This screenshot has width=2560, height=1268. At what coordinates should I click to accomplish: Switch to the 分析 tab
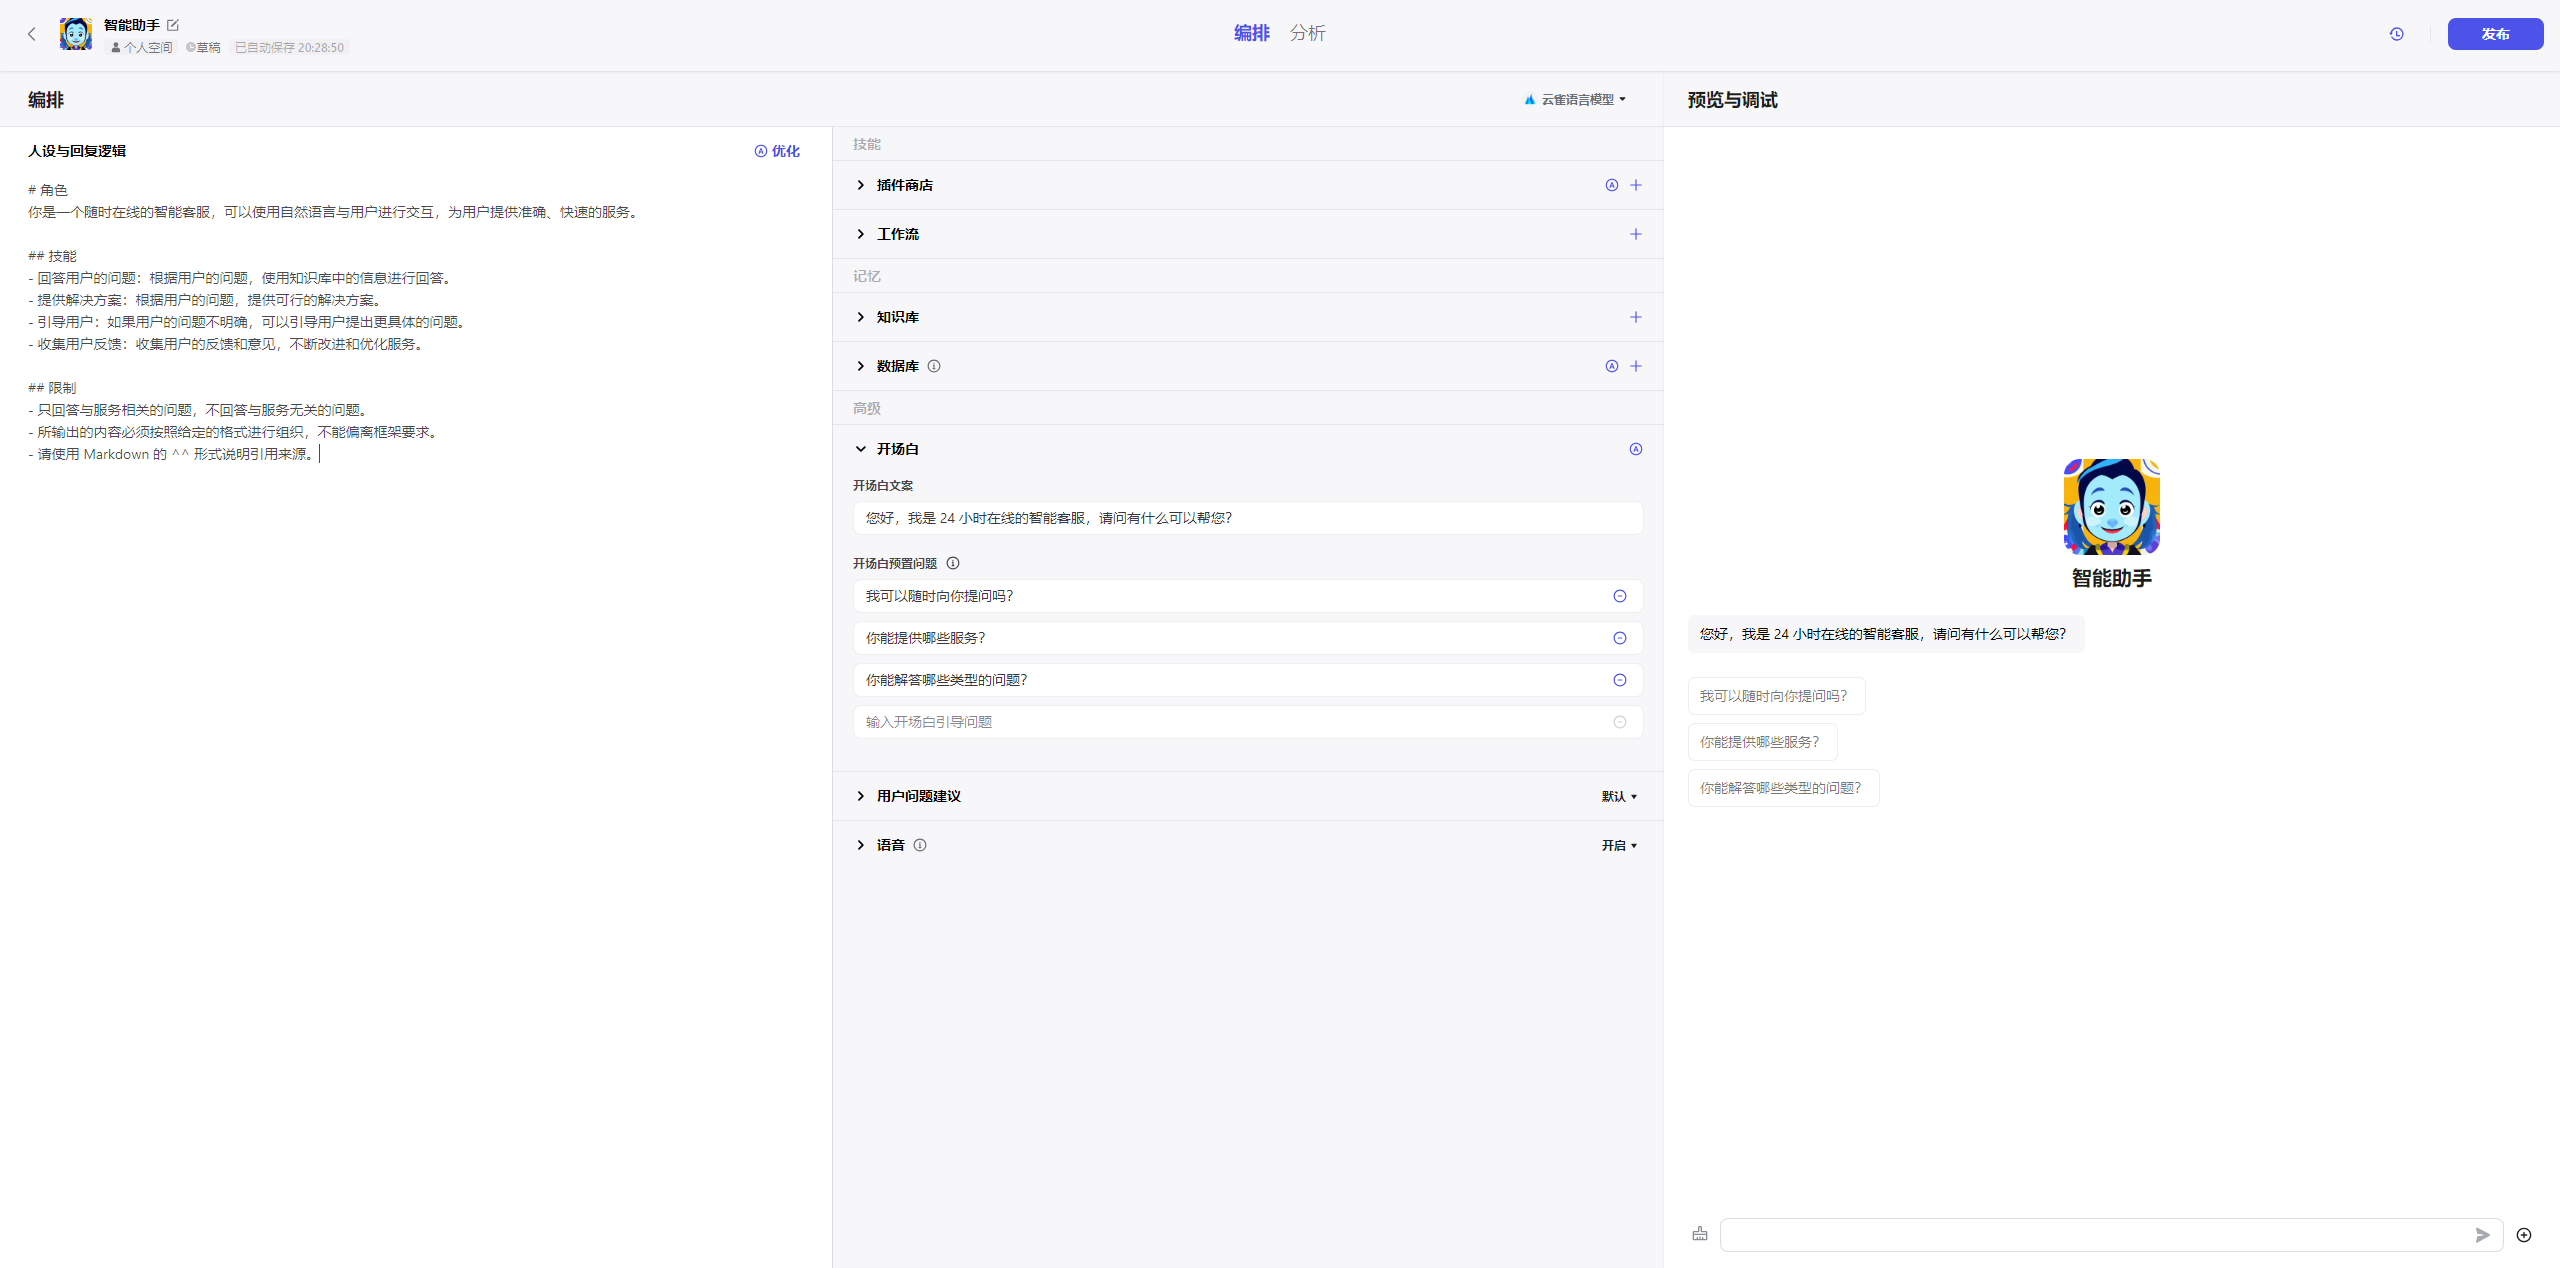point(1307,33)
